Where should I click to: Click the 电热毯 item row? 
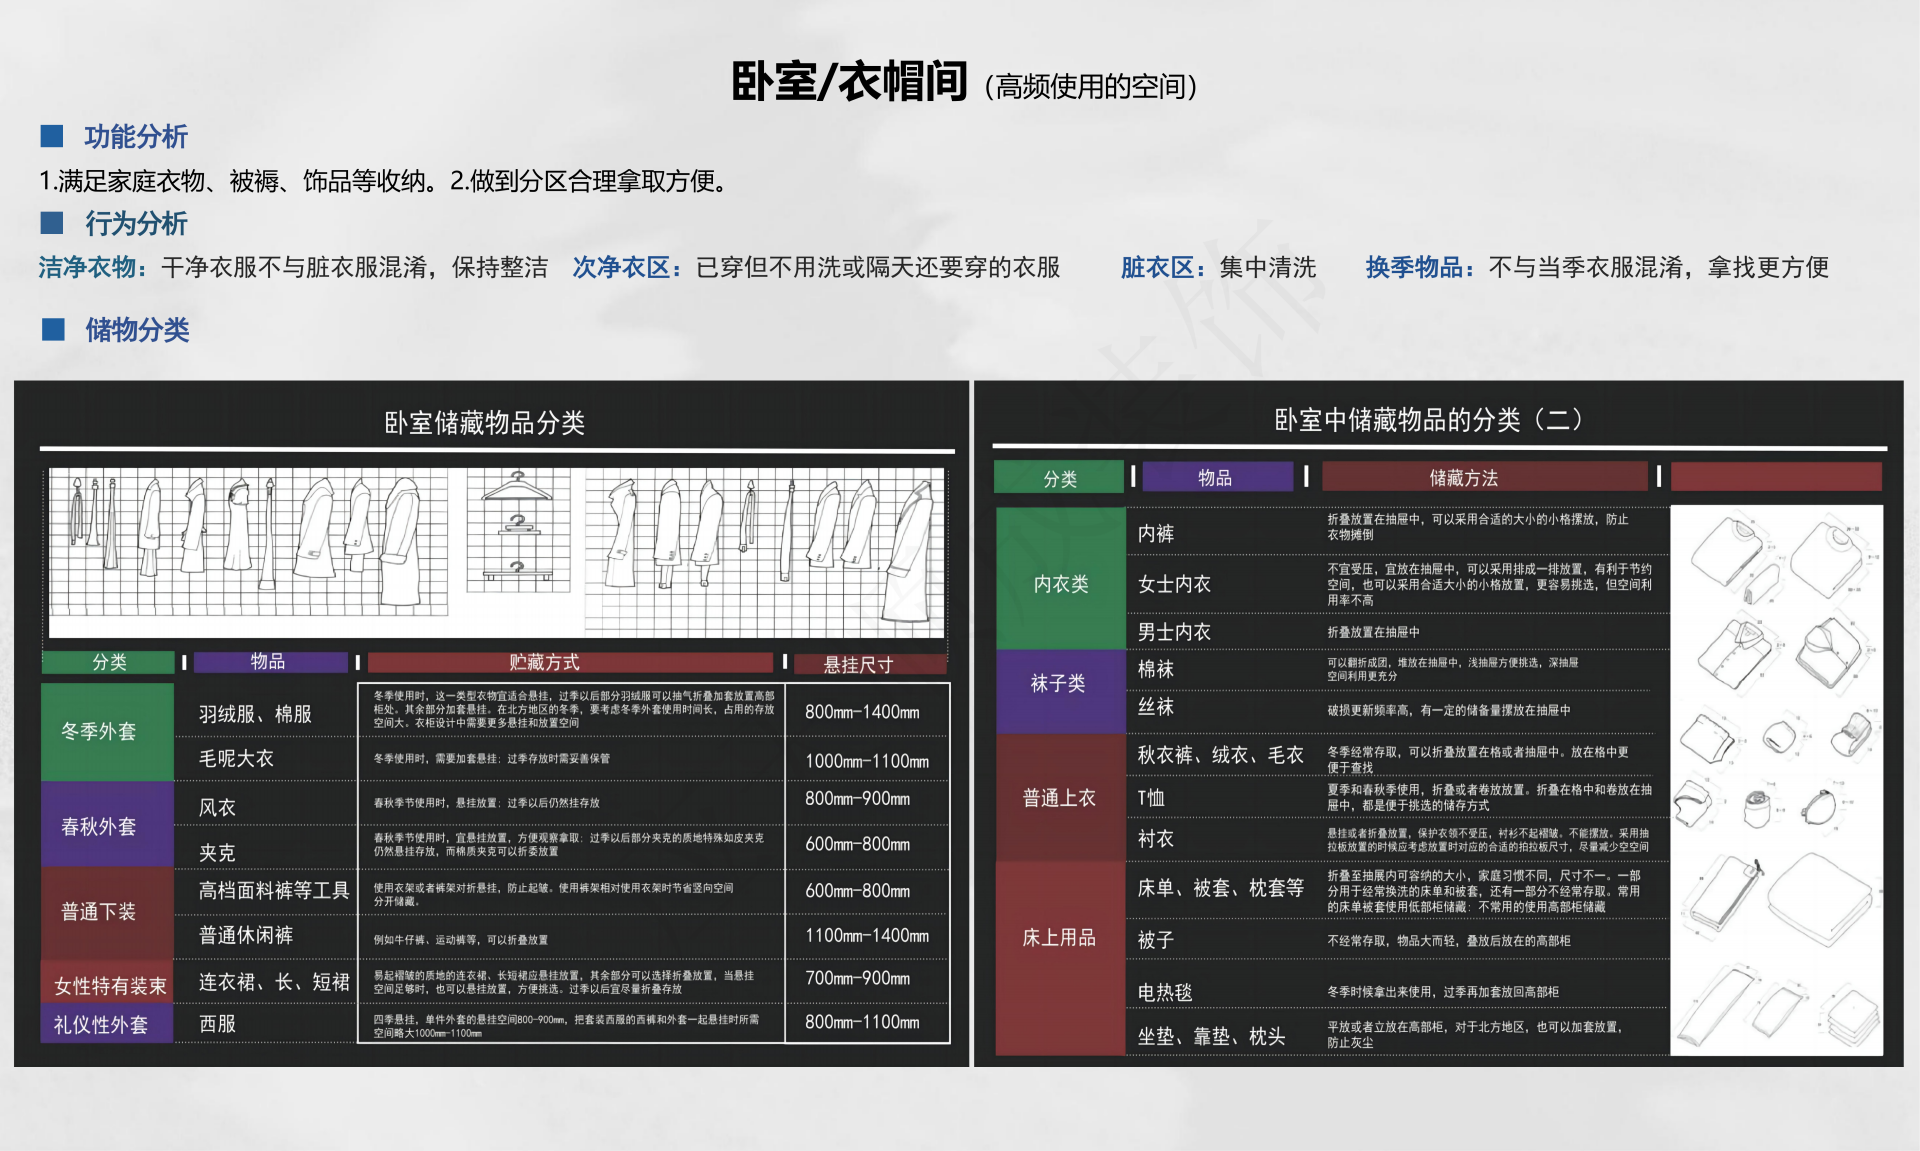click(1166, 992)
